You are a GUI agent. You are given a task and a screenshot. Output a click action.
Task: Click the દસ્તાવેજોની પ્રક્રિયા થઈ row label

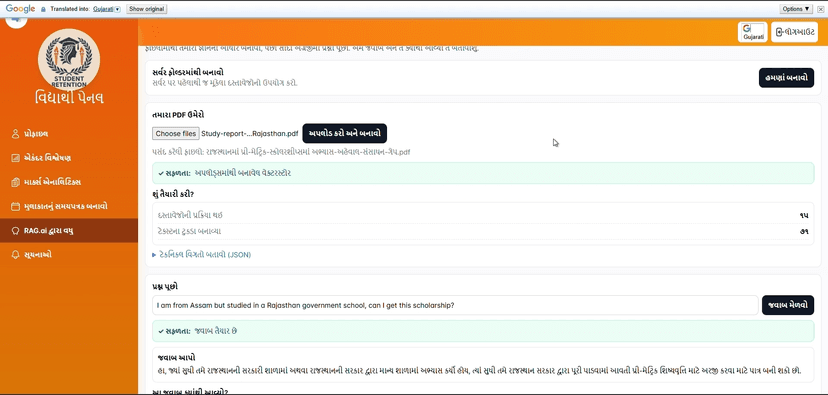click(x=190, y=215)
